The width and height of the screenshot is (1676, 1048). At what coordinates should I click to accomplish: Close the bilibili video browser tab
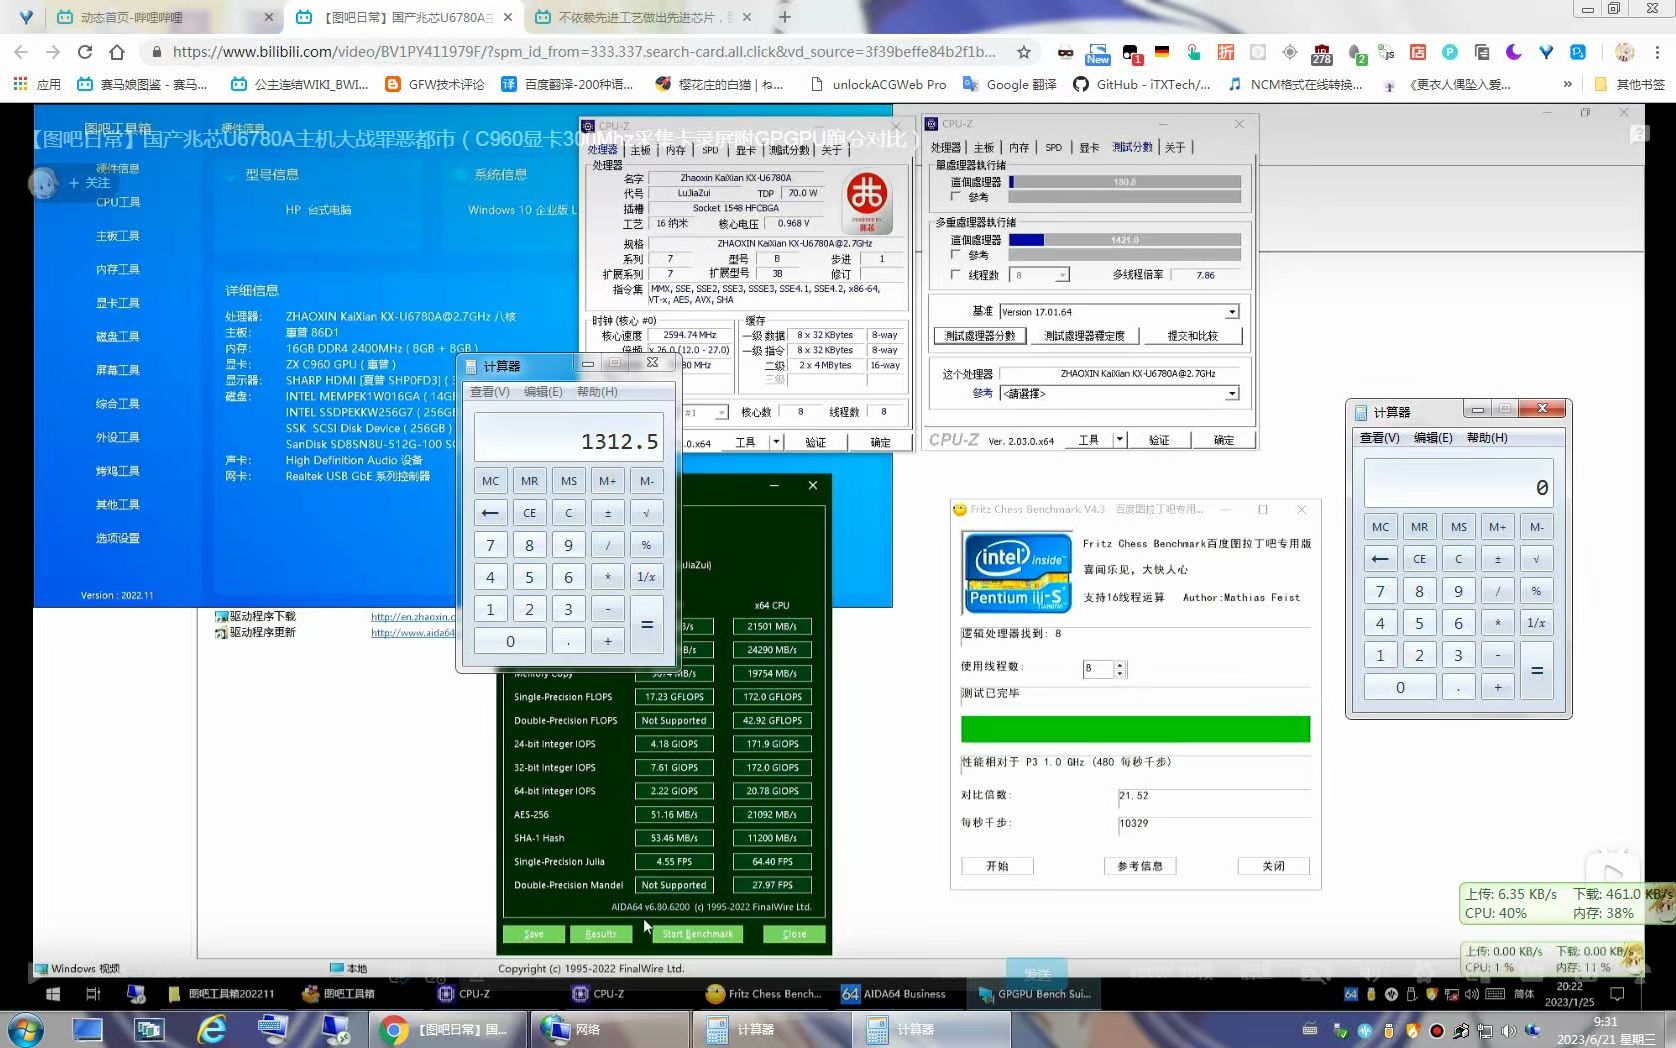(508, 17)
